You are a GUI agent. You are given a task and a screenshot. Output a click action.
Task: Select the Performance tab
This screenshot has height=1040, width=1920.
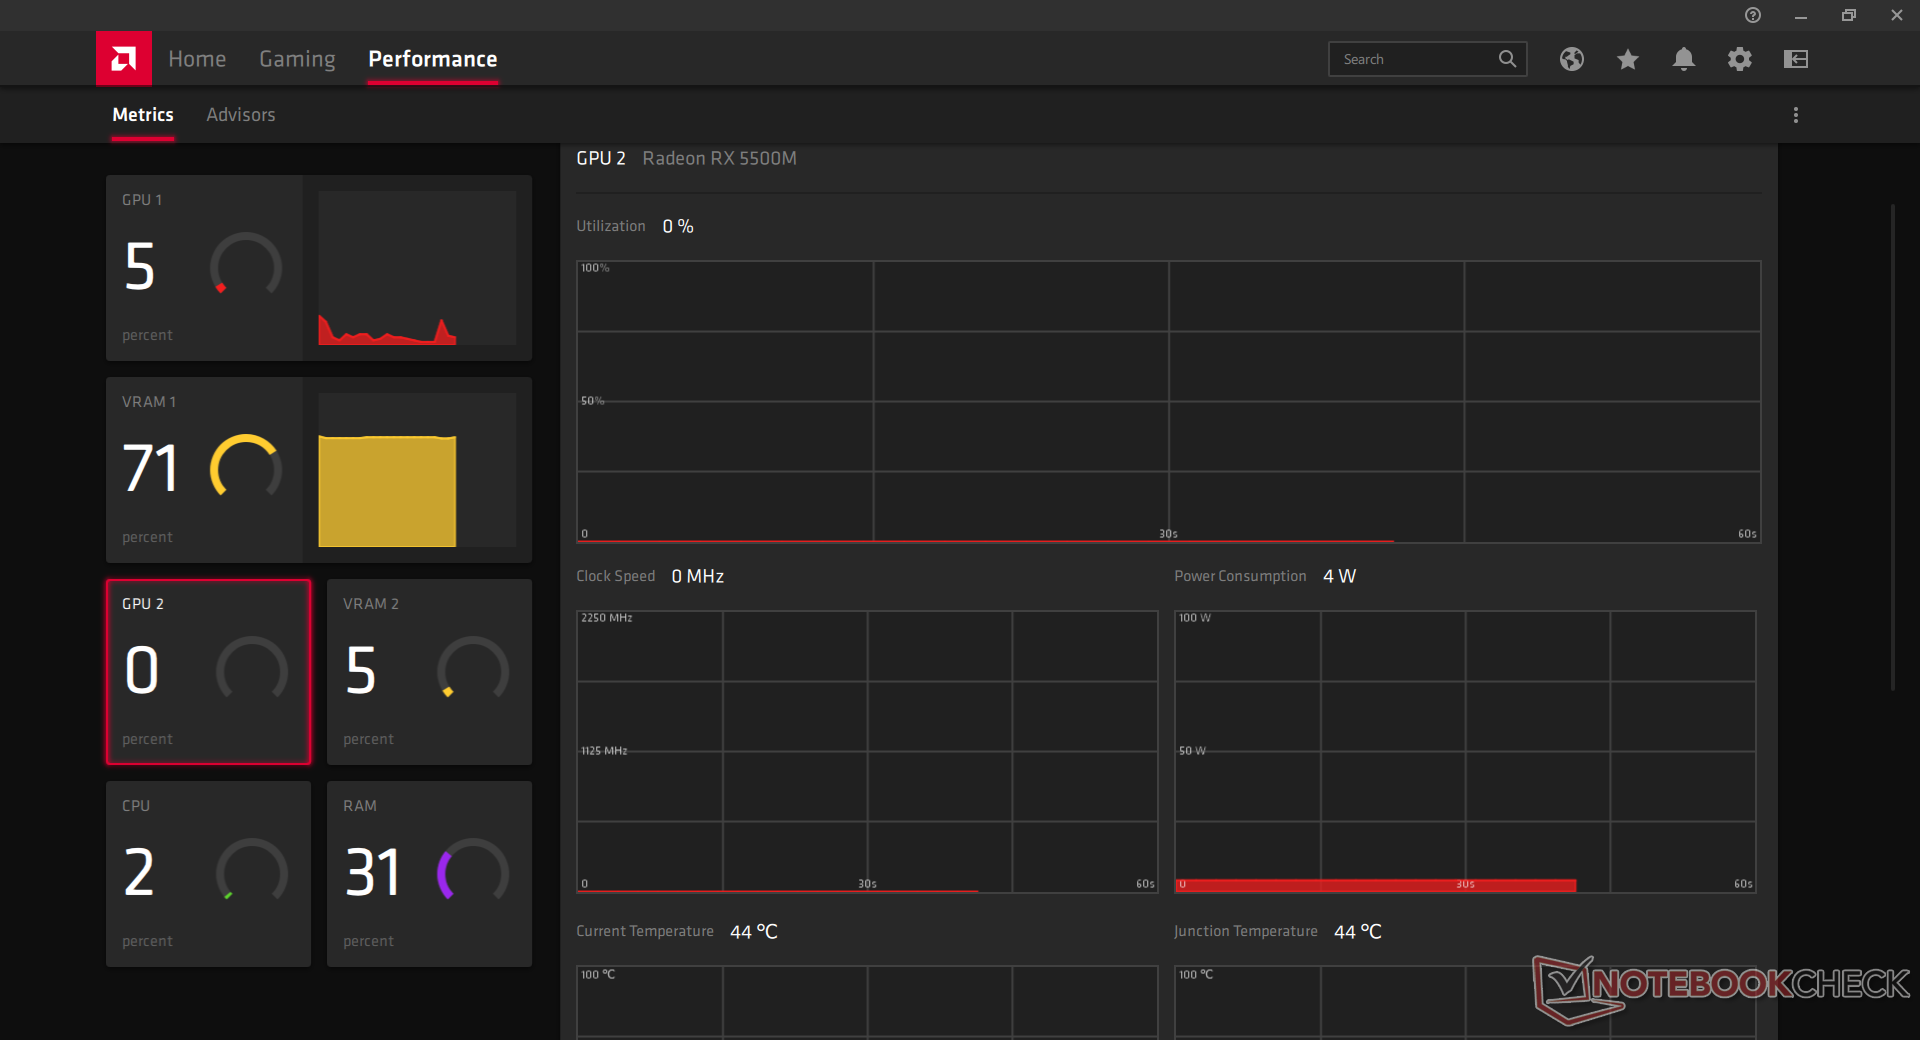click(x=433, y=59)
